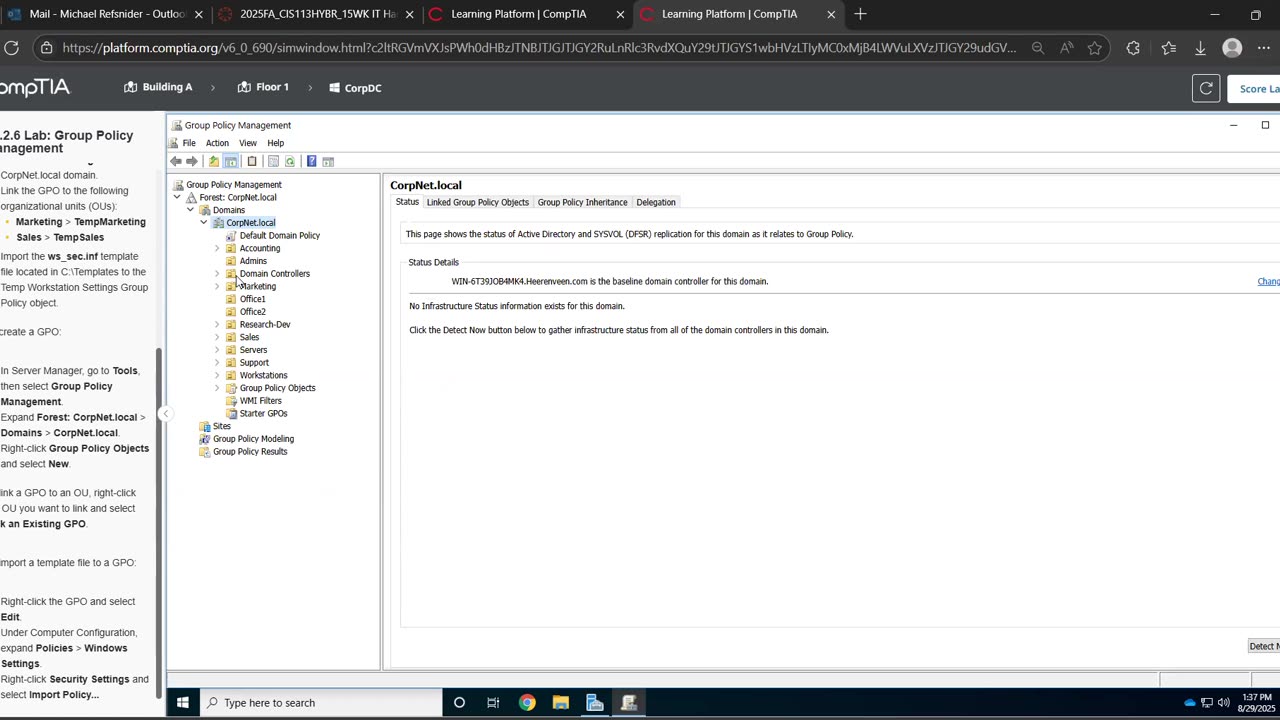Expand the Group Policy Objects container
Viewport: 1280px width, 720px height.
(x=217, y=388)
